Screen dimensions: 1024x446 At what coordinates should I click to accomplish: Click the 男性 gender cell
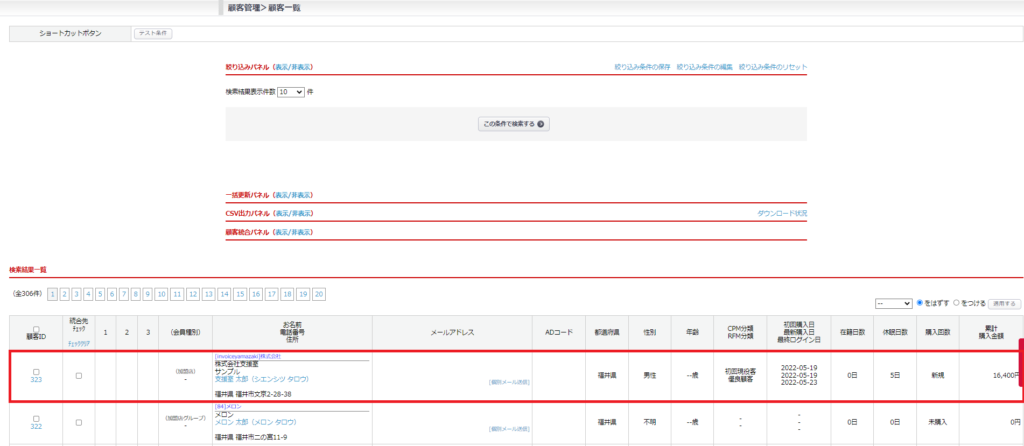[x=649, y=375]
